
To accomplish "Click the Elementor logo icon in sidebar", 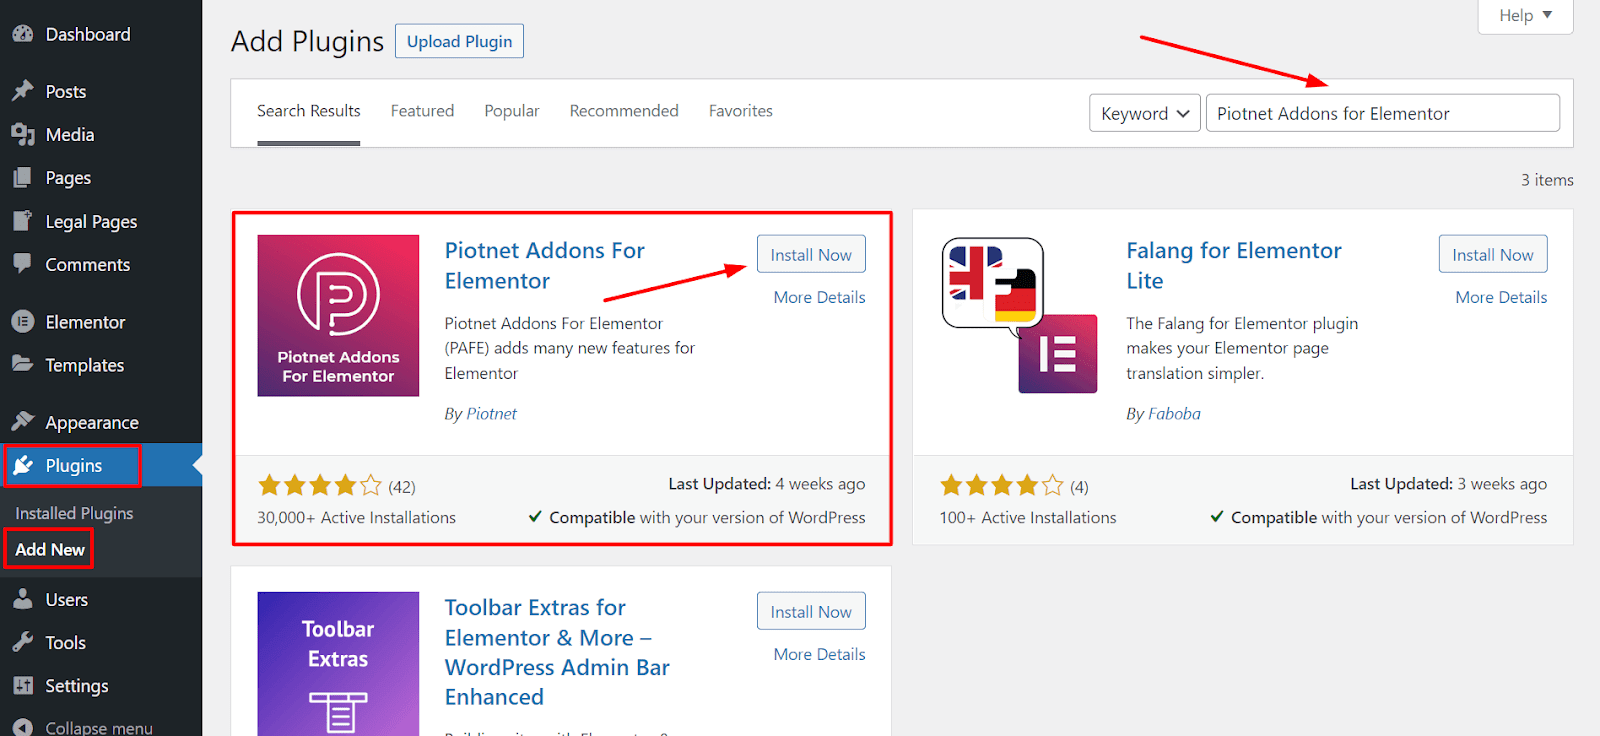I will [22, 322].
